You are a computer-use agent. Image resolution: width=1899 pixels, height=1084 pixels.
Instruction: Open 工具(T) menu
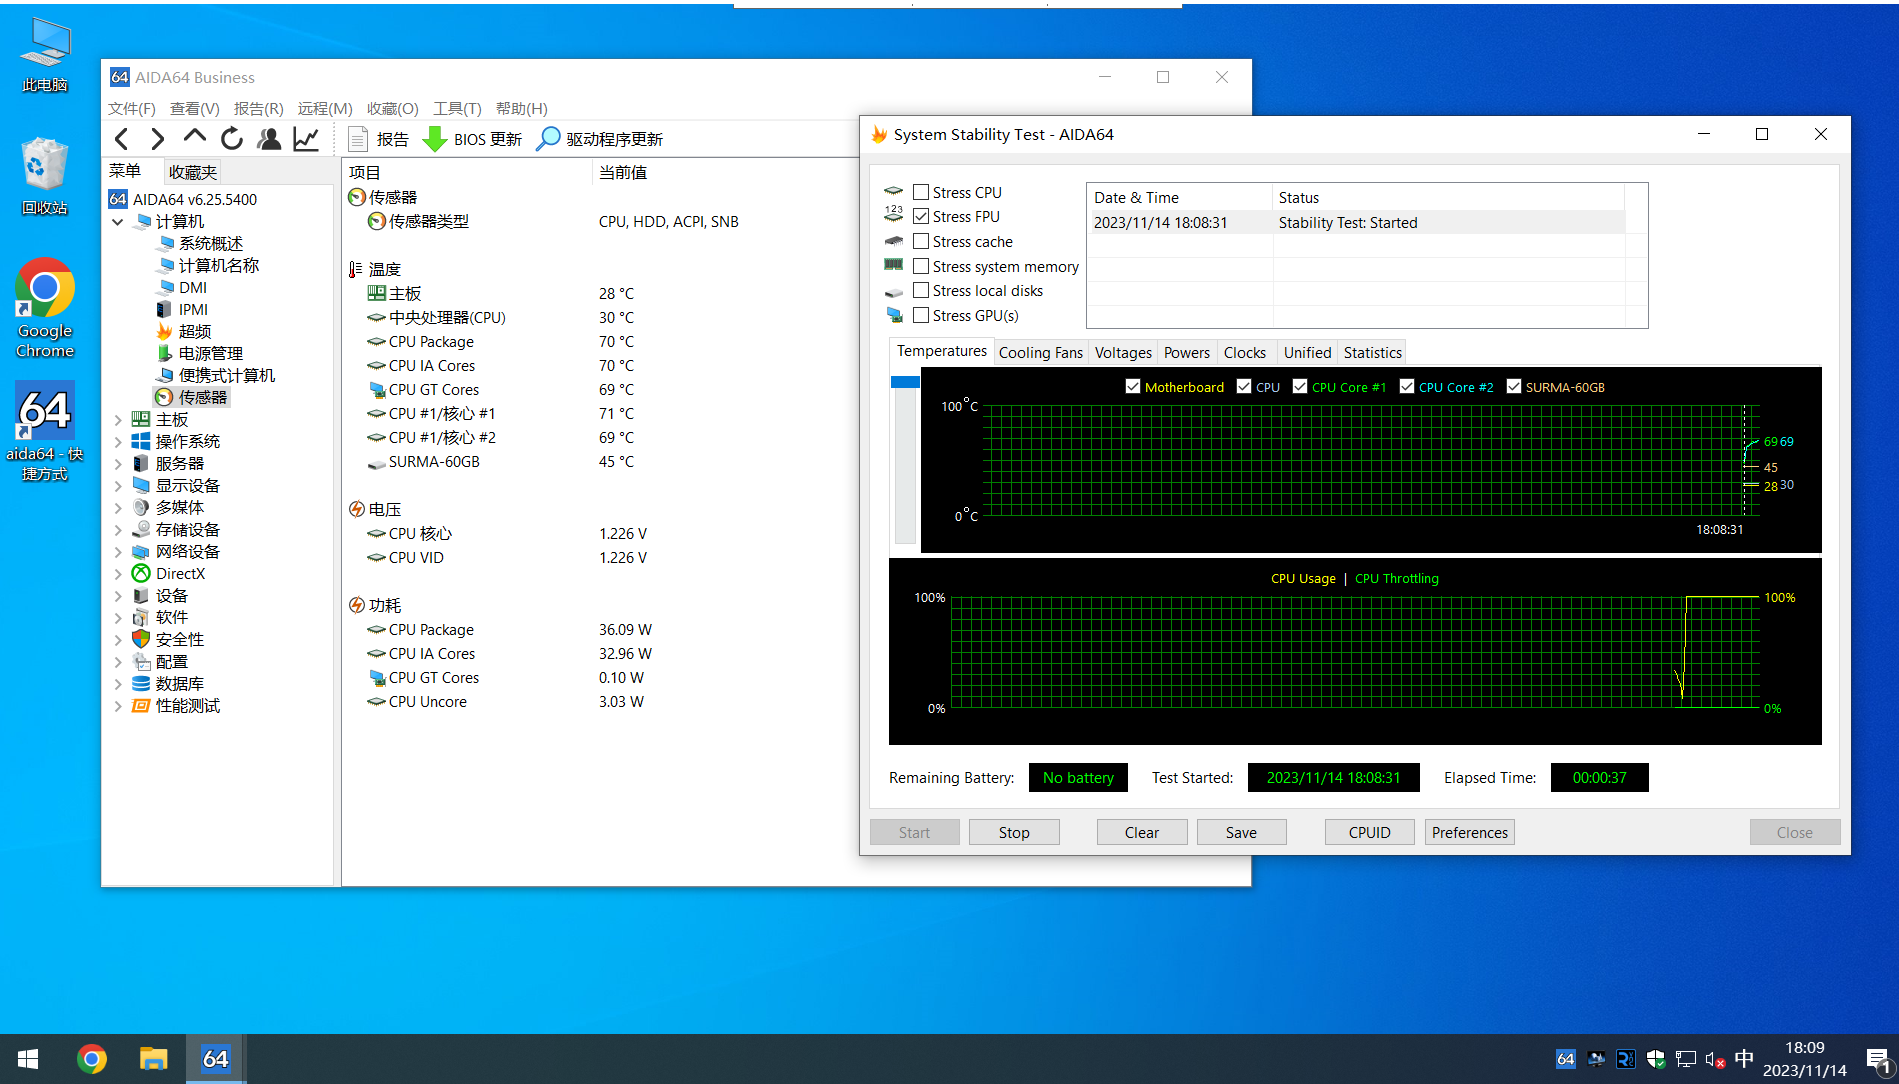[x=457, y=108]
